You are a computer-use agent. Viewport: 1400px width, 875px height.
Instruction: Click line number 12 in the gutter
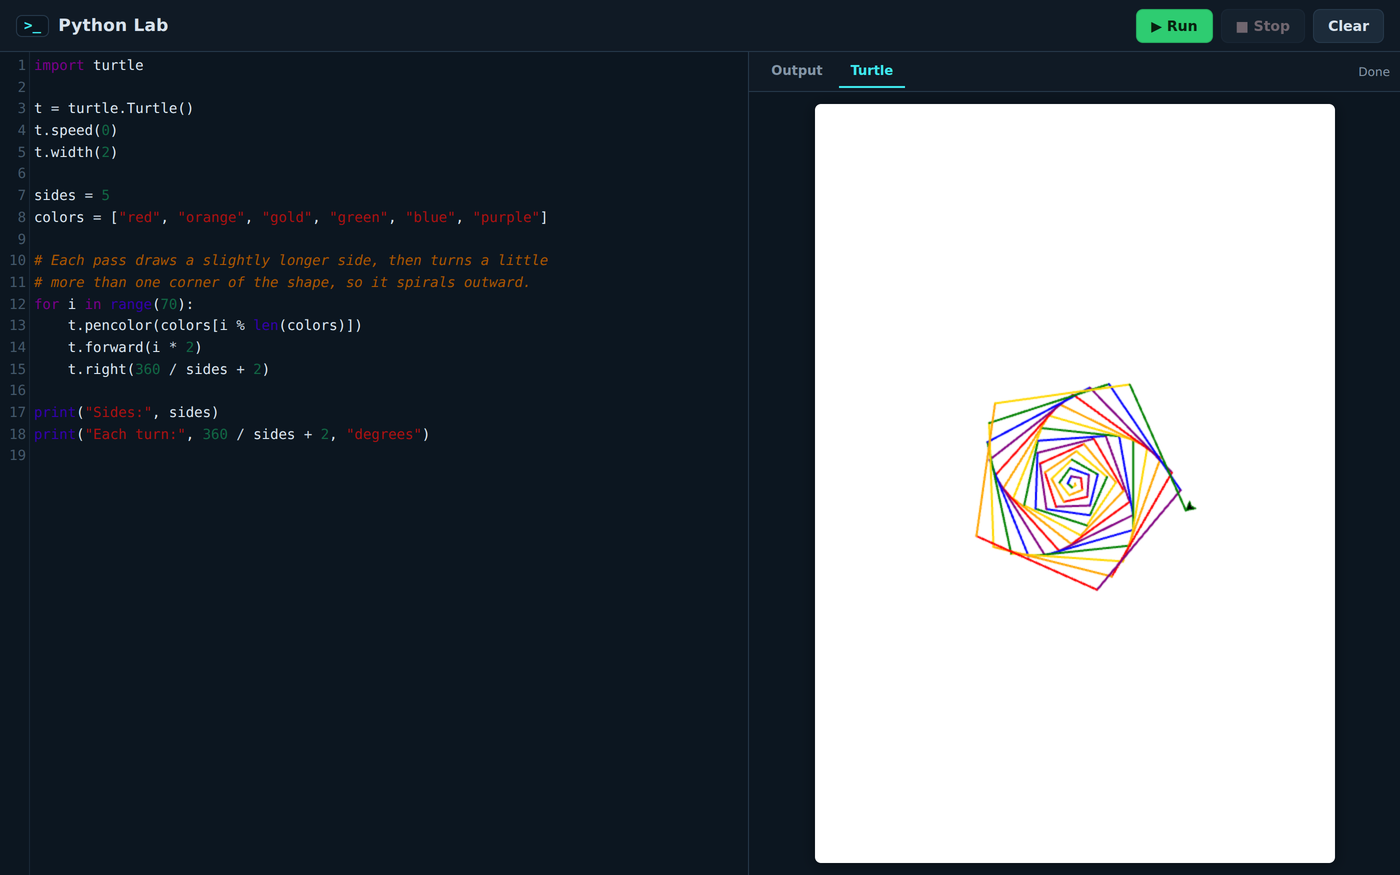tap(17, 304)
